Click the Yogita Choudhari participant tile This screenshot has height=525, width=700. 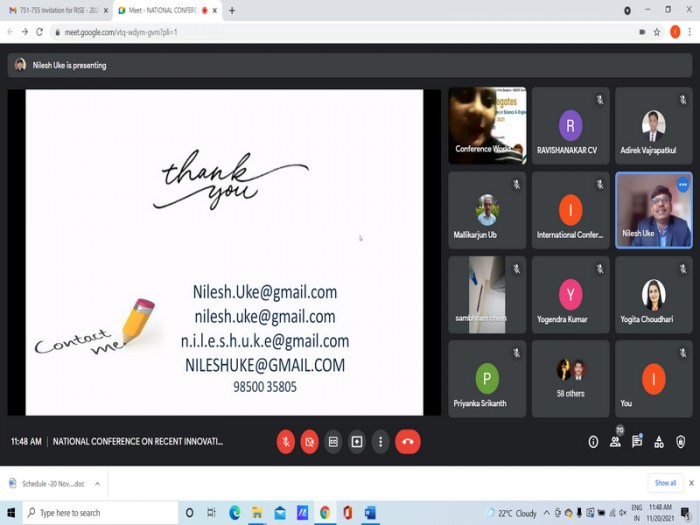[654, 295]
